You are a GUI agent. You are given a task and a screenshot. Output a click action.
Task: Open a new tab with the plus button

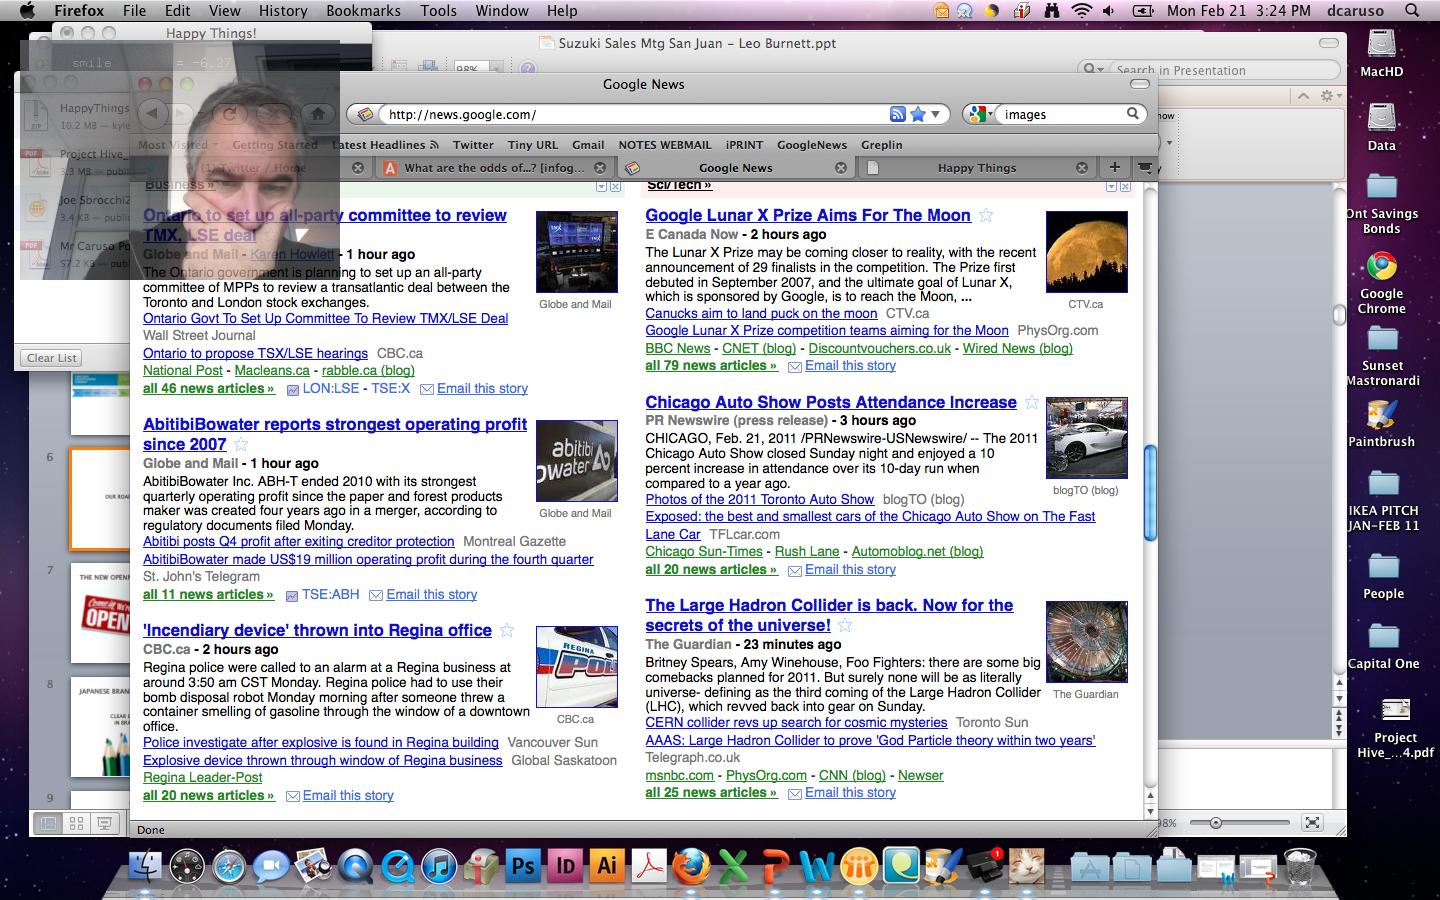pos(1114,167)
